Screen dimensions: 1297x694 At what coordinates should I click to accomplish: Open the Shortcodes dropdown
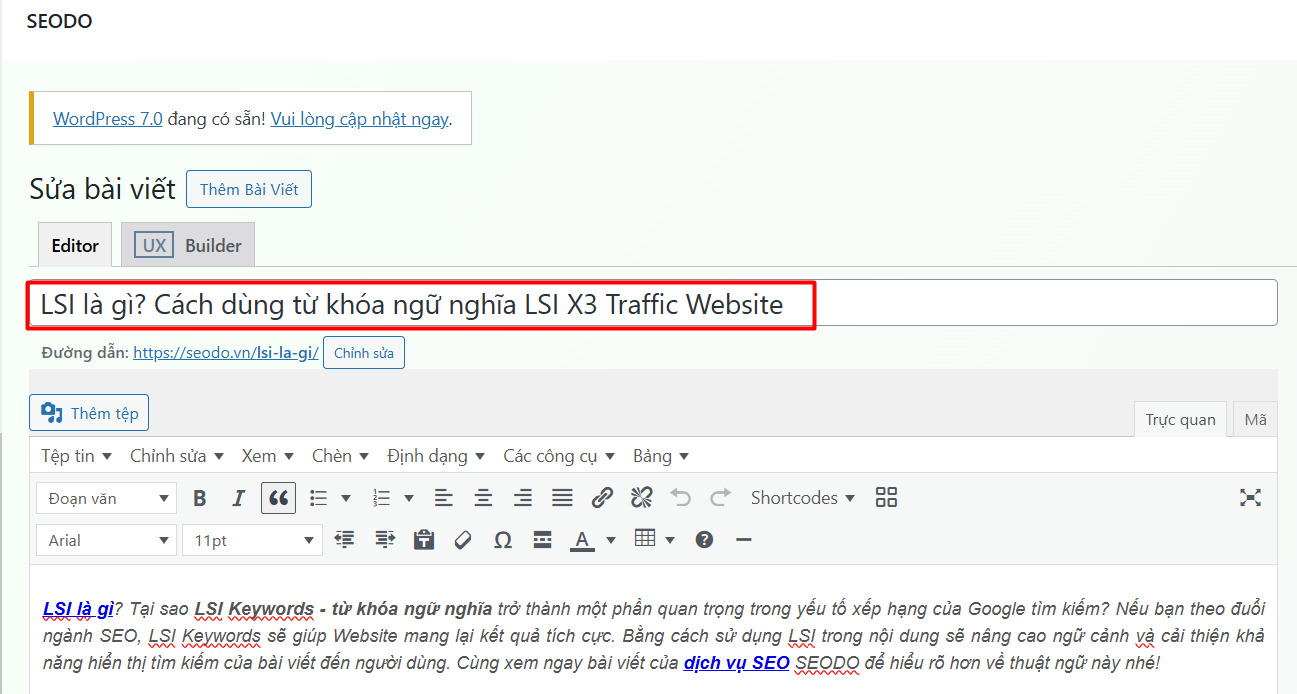pyautogui.click(x=803, y=498)
